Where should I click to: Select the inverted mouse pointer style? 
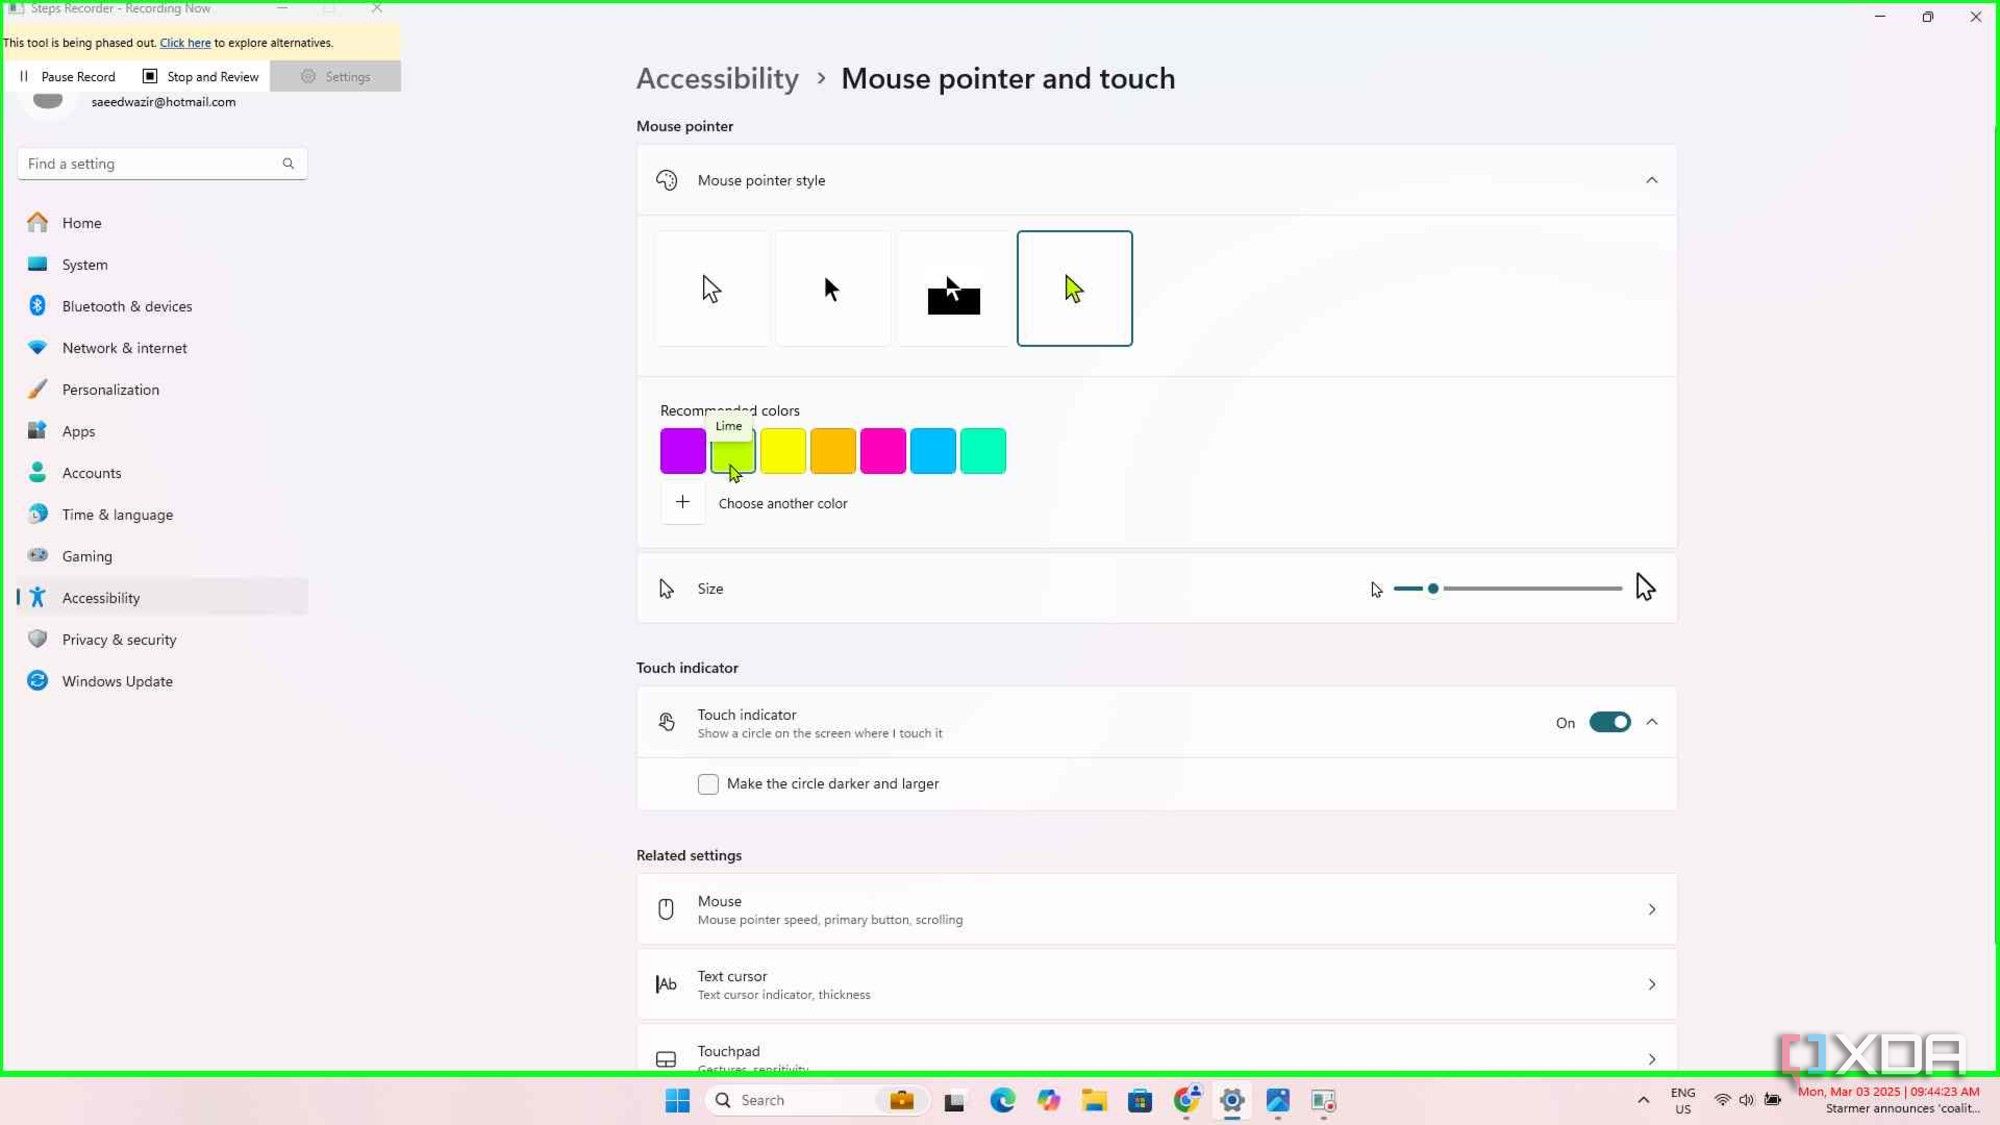(x=953, y=289)
